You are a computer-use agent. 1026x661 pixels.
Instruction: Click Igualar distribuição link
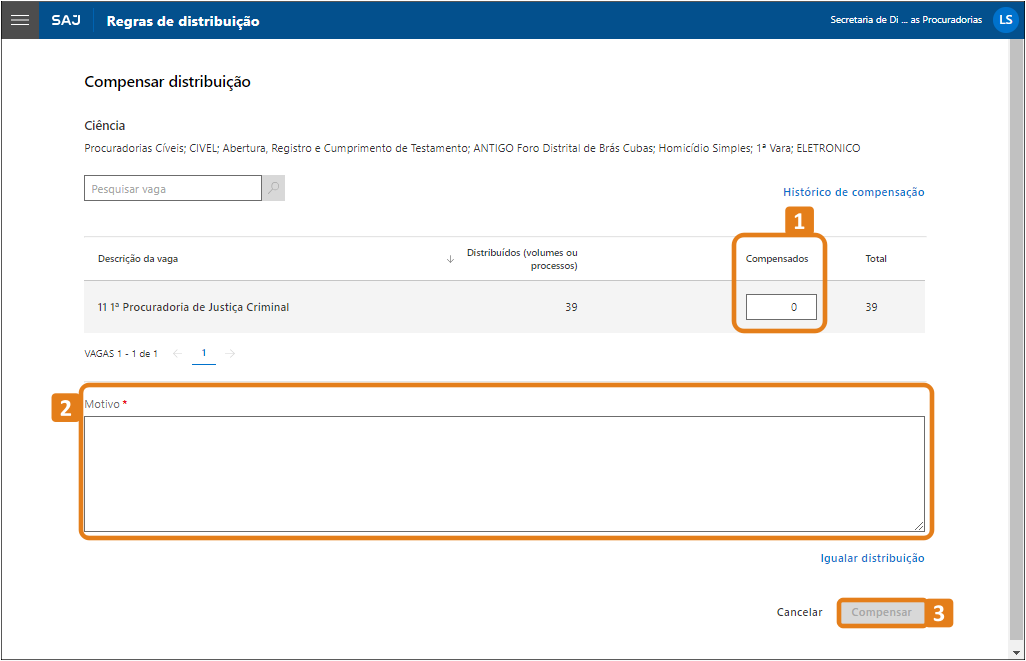pyautogui.click(x=872, y=558)
